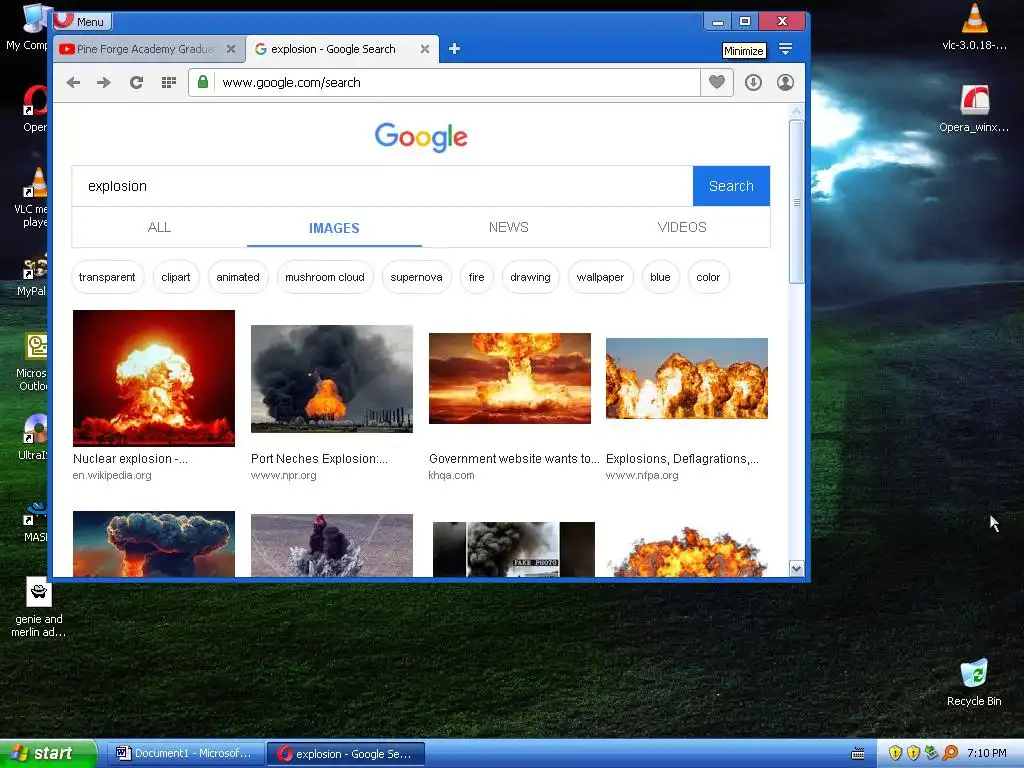The width and height of the screenshot is (1024, 768).
Task: Open the Recycle Bin desktop icon
Action: [x=974, y=683]
